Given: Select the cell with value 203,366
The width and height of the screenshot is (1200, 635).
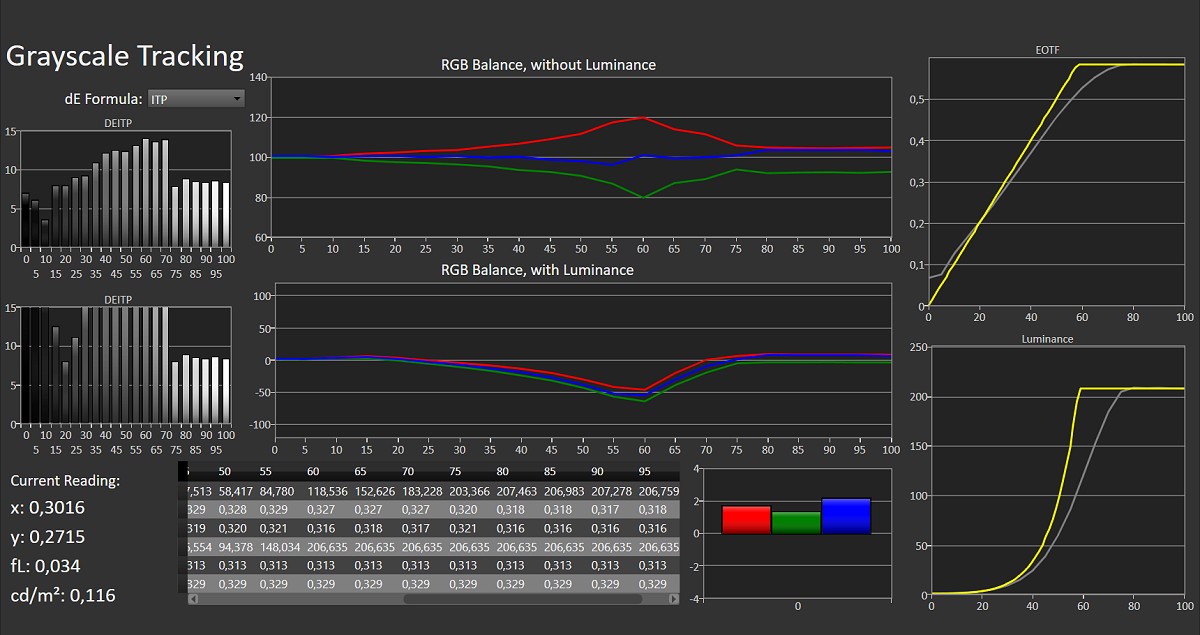Looking at the screenshot, I should point(468,490).
